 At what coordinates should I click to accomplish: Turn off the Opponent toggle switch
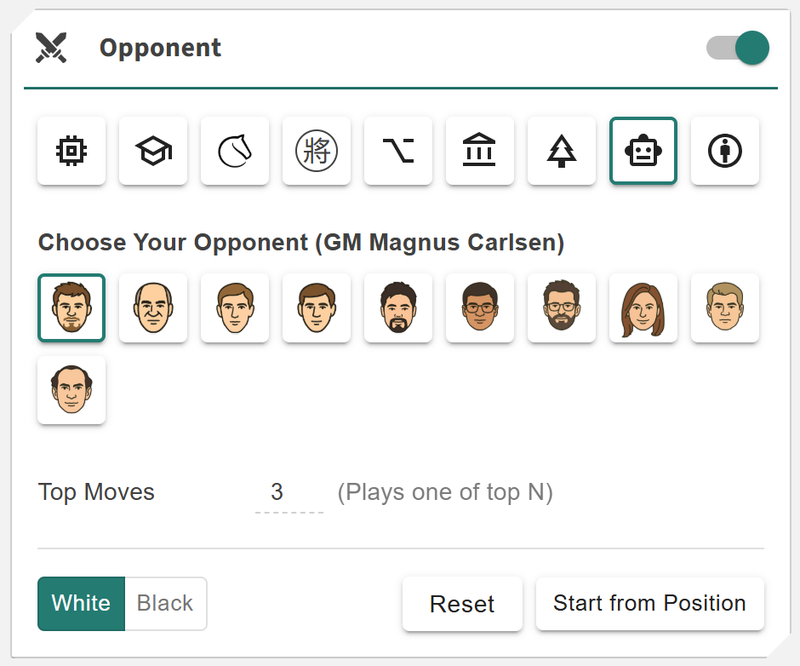tap(738, 48)
